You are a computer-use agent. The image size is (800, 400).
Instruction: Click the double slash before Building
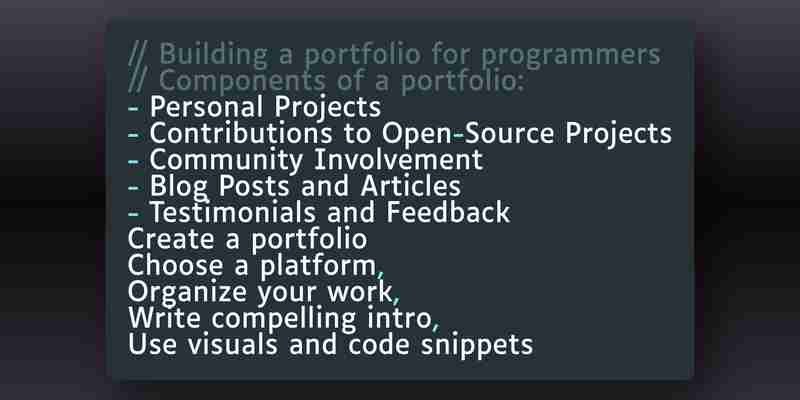pos(139,55)
